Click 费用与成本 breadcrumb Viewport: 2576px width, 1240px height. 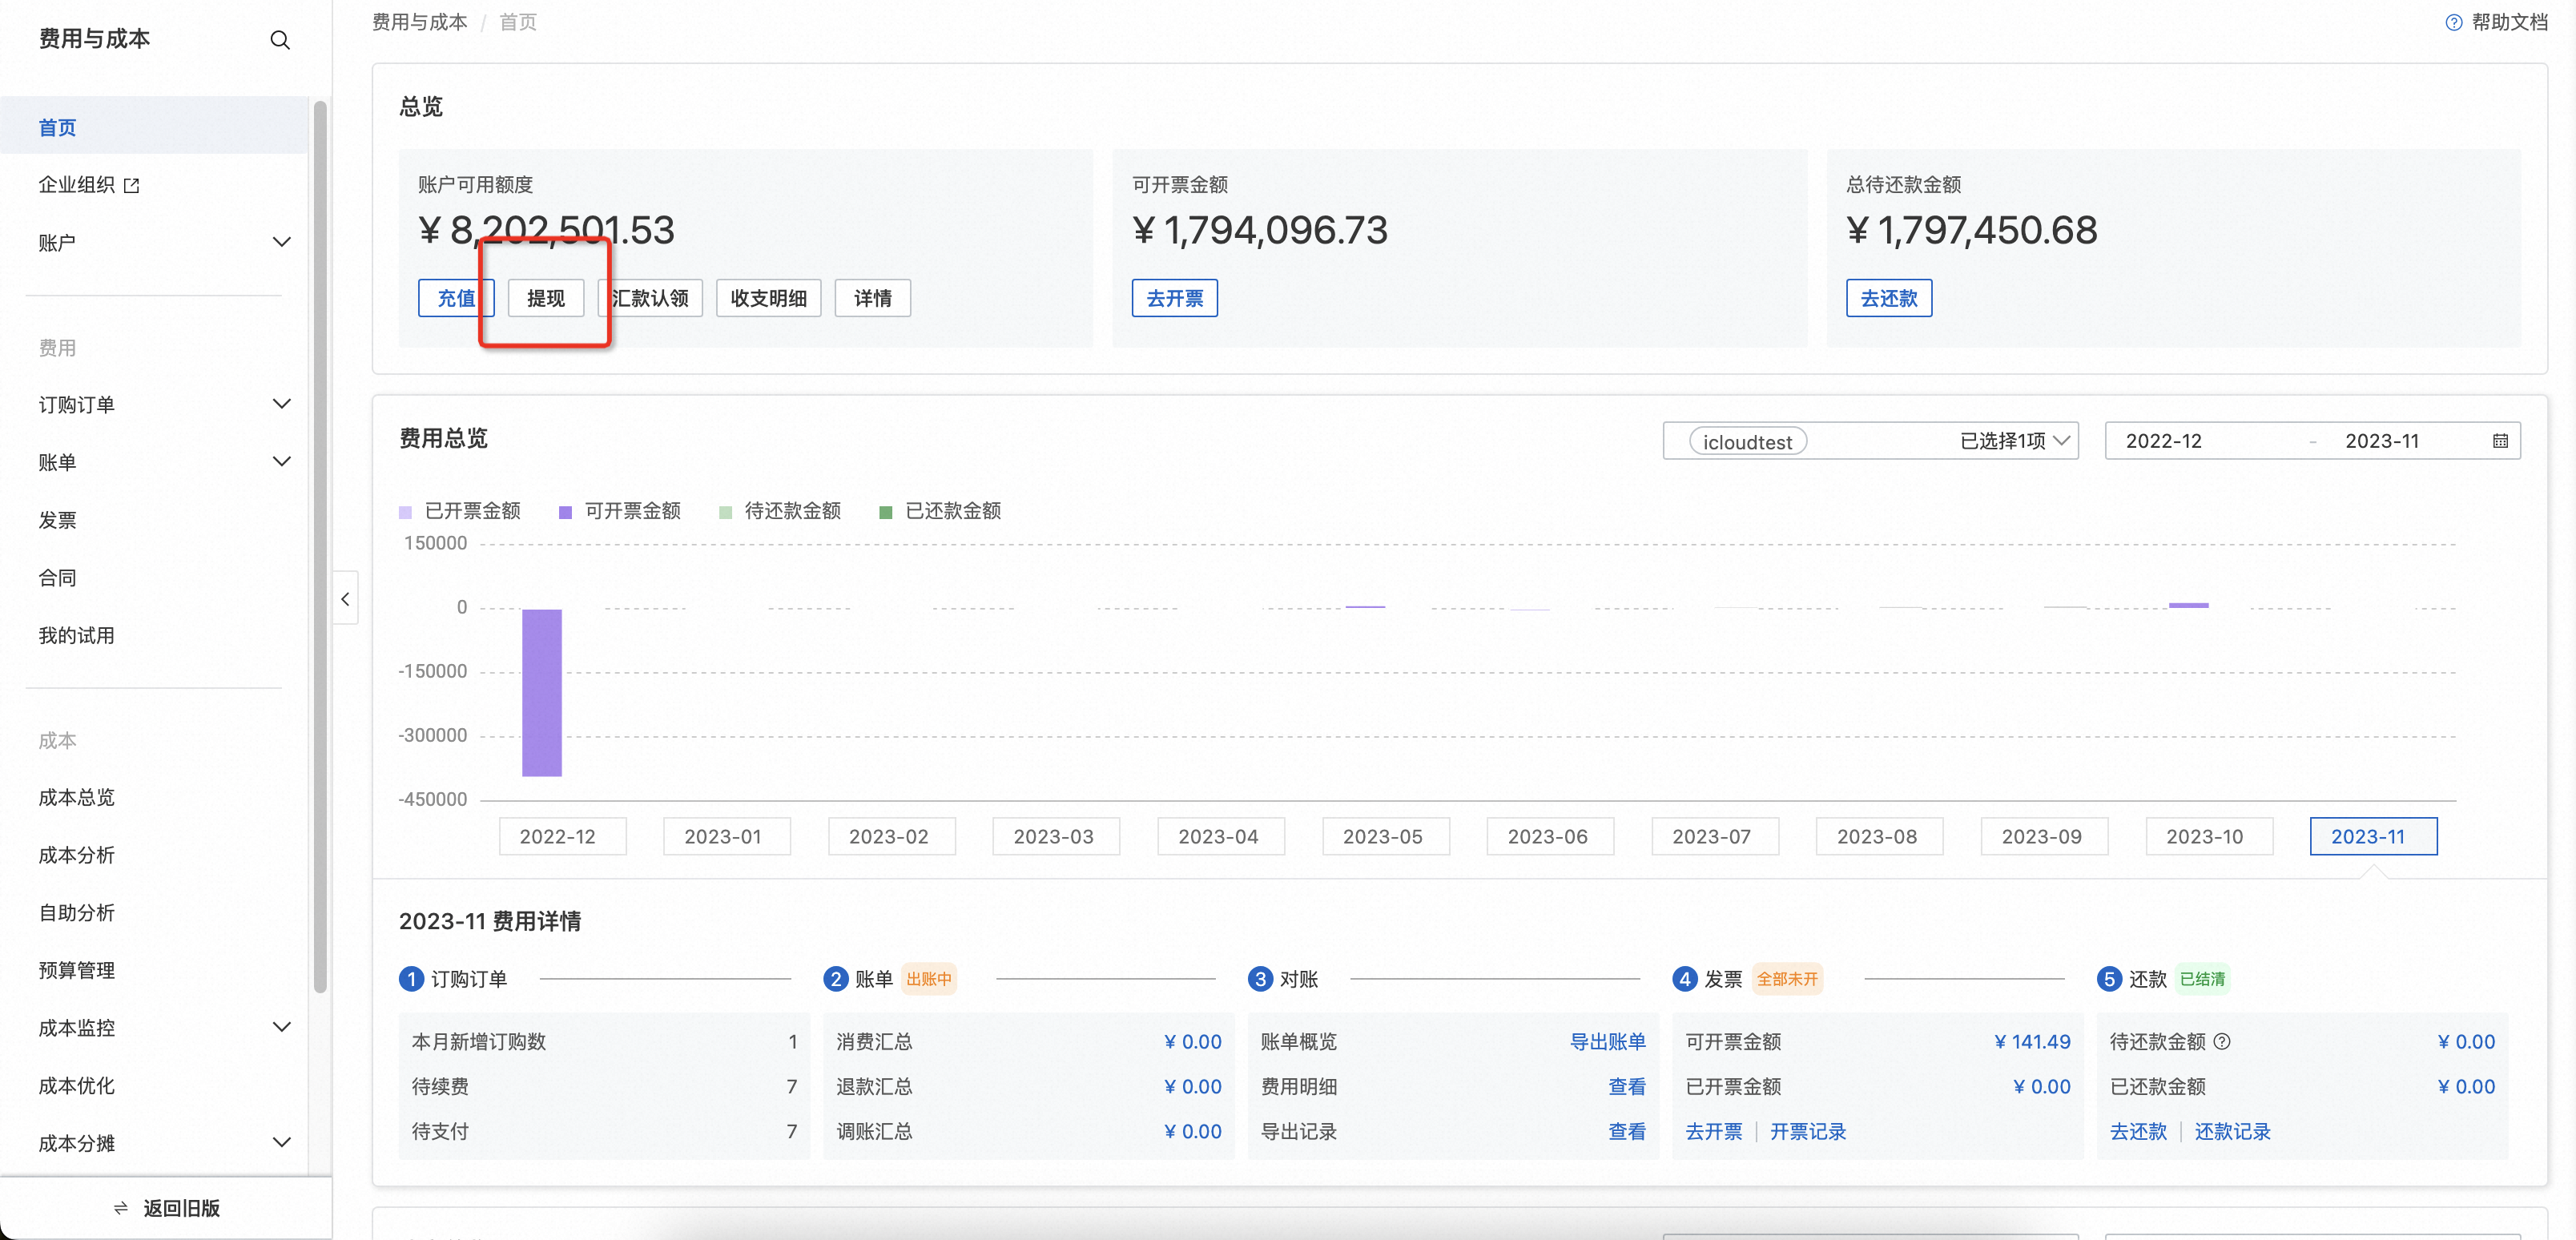tap(419, 22)
